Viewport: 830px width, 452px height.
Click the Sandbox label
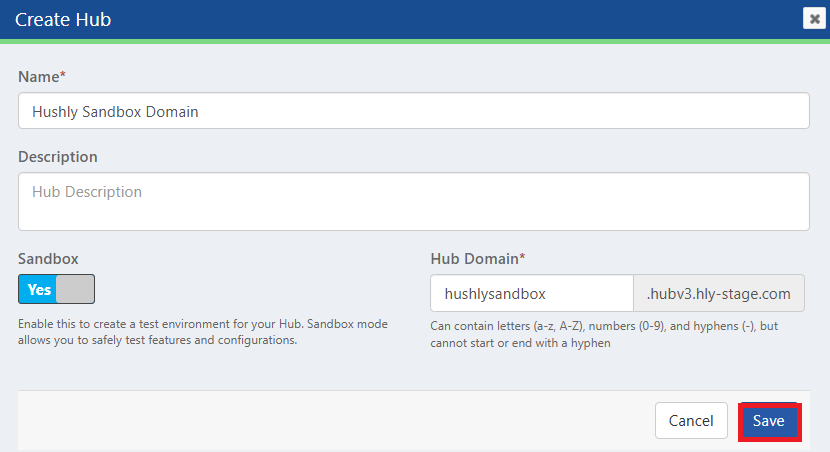point(48,259)
